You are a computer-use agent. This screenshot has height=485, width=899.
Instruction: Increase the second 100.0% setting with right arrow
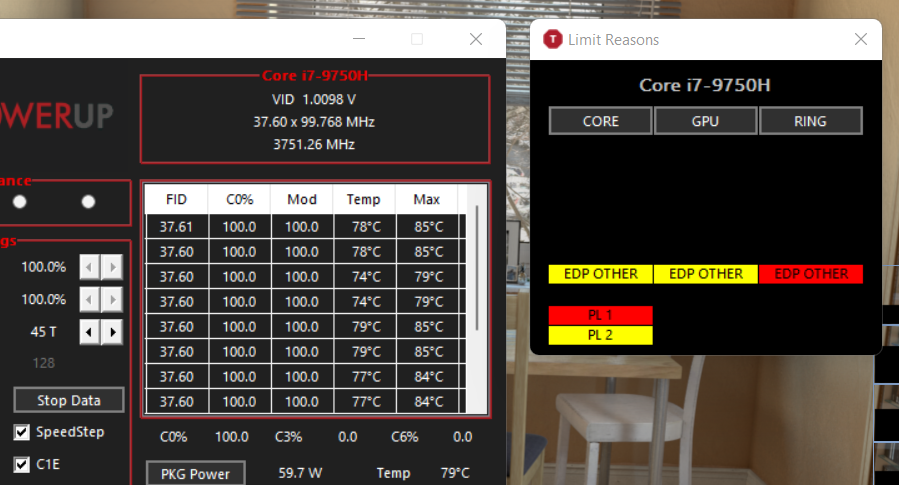(113, 300)
